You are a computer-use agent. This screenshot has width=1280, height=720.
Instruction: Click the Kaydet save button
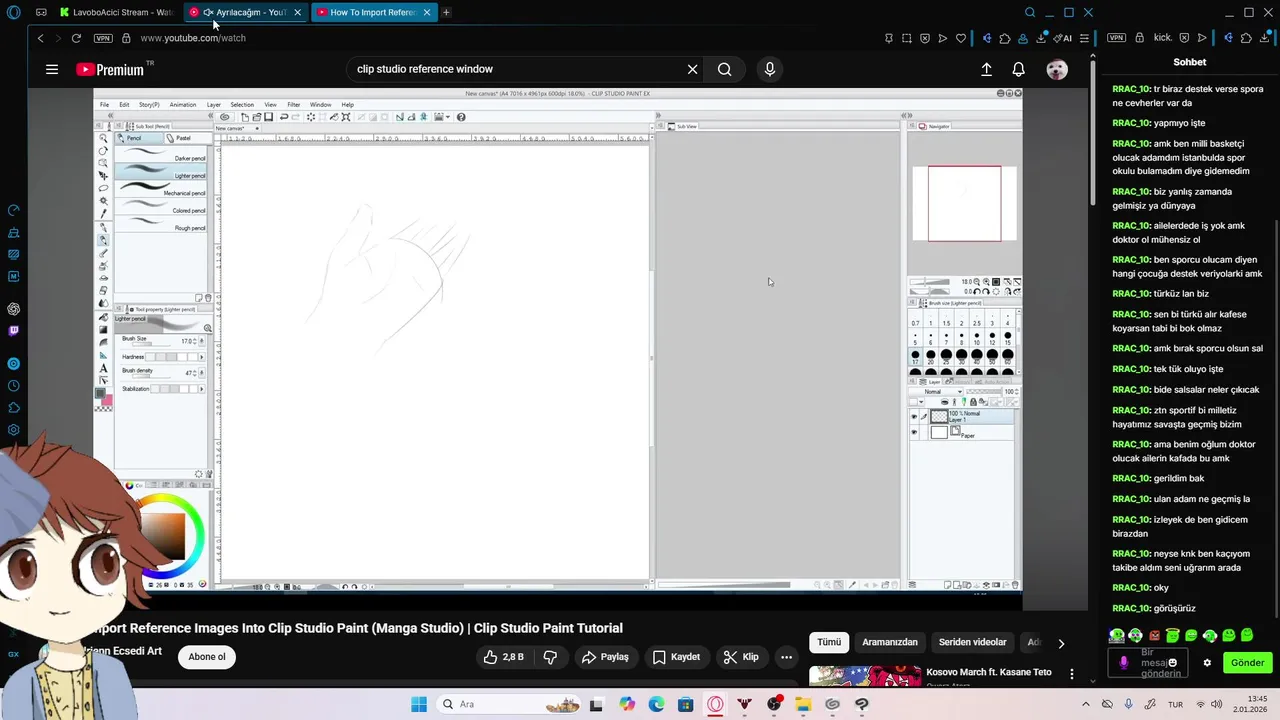tap(677, 657)
